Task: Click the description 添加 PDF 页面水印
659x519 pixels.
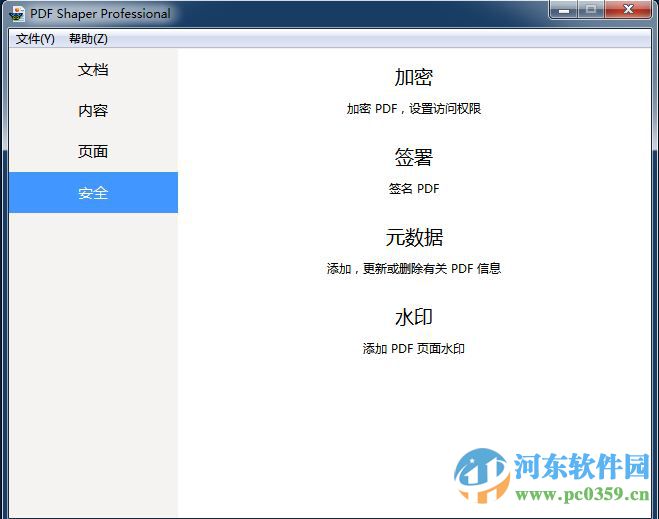Action: pyautogui.click(x=414, y=348)
